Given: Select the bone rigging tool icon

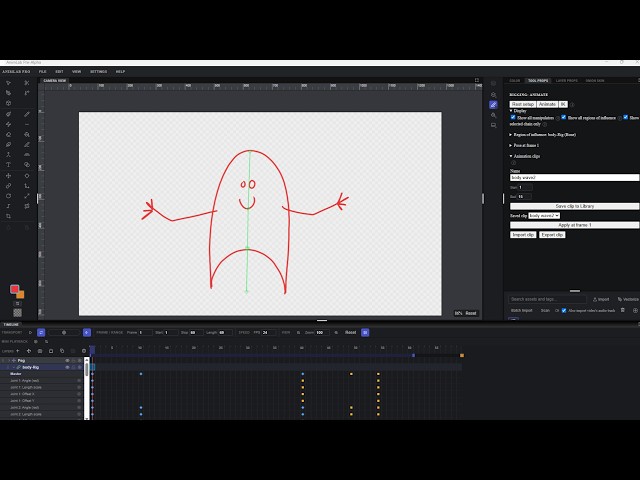Looking at the screenshot, I should tap(8, 154).
